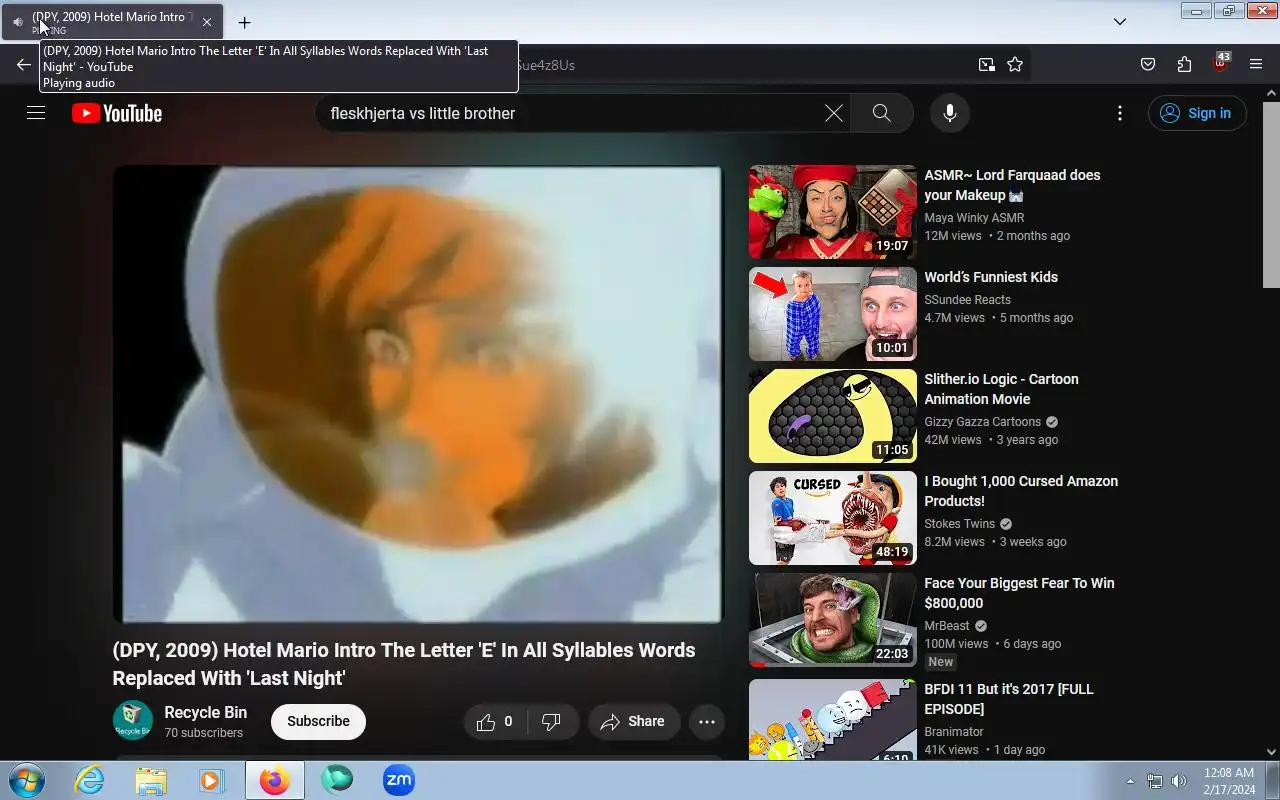The width and height of the screenshot is (1280, 800).
Task: Open the MrBeast channel name
Action: pos(947,626)
